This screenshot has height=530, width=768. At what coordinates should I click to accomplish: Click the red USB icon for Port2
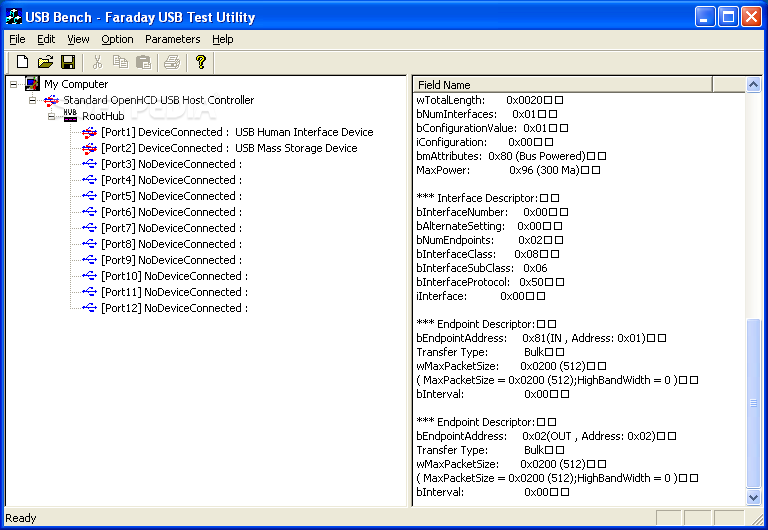90,148
